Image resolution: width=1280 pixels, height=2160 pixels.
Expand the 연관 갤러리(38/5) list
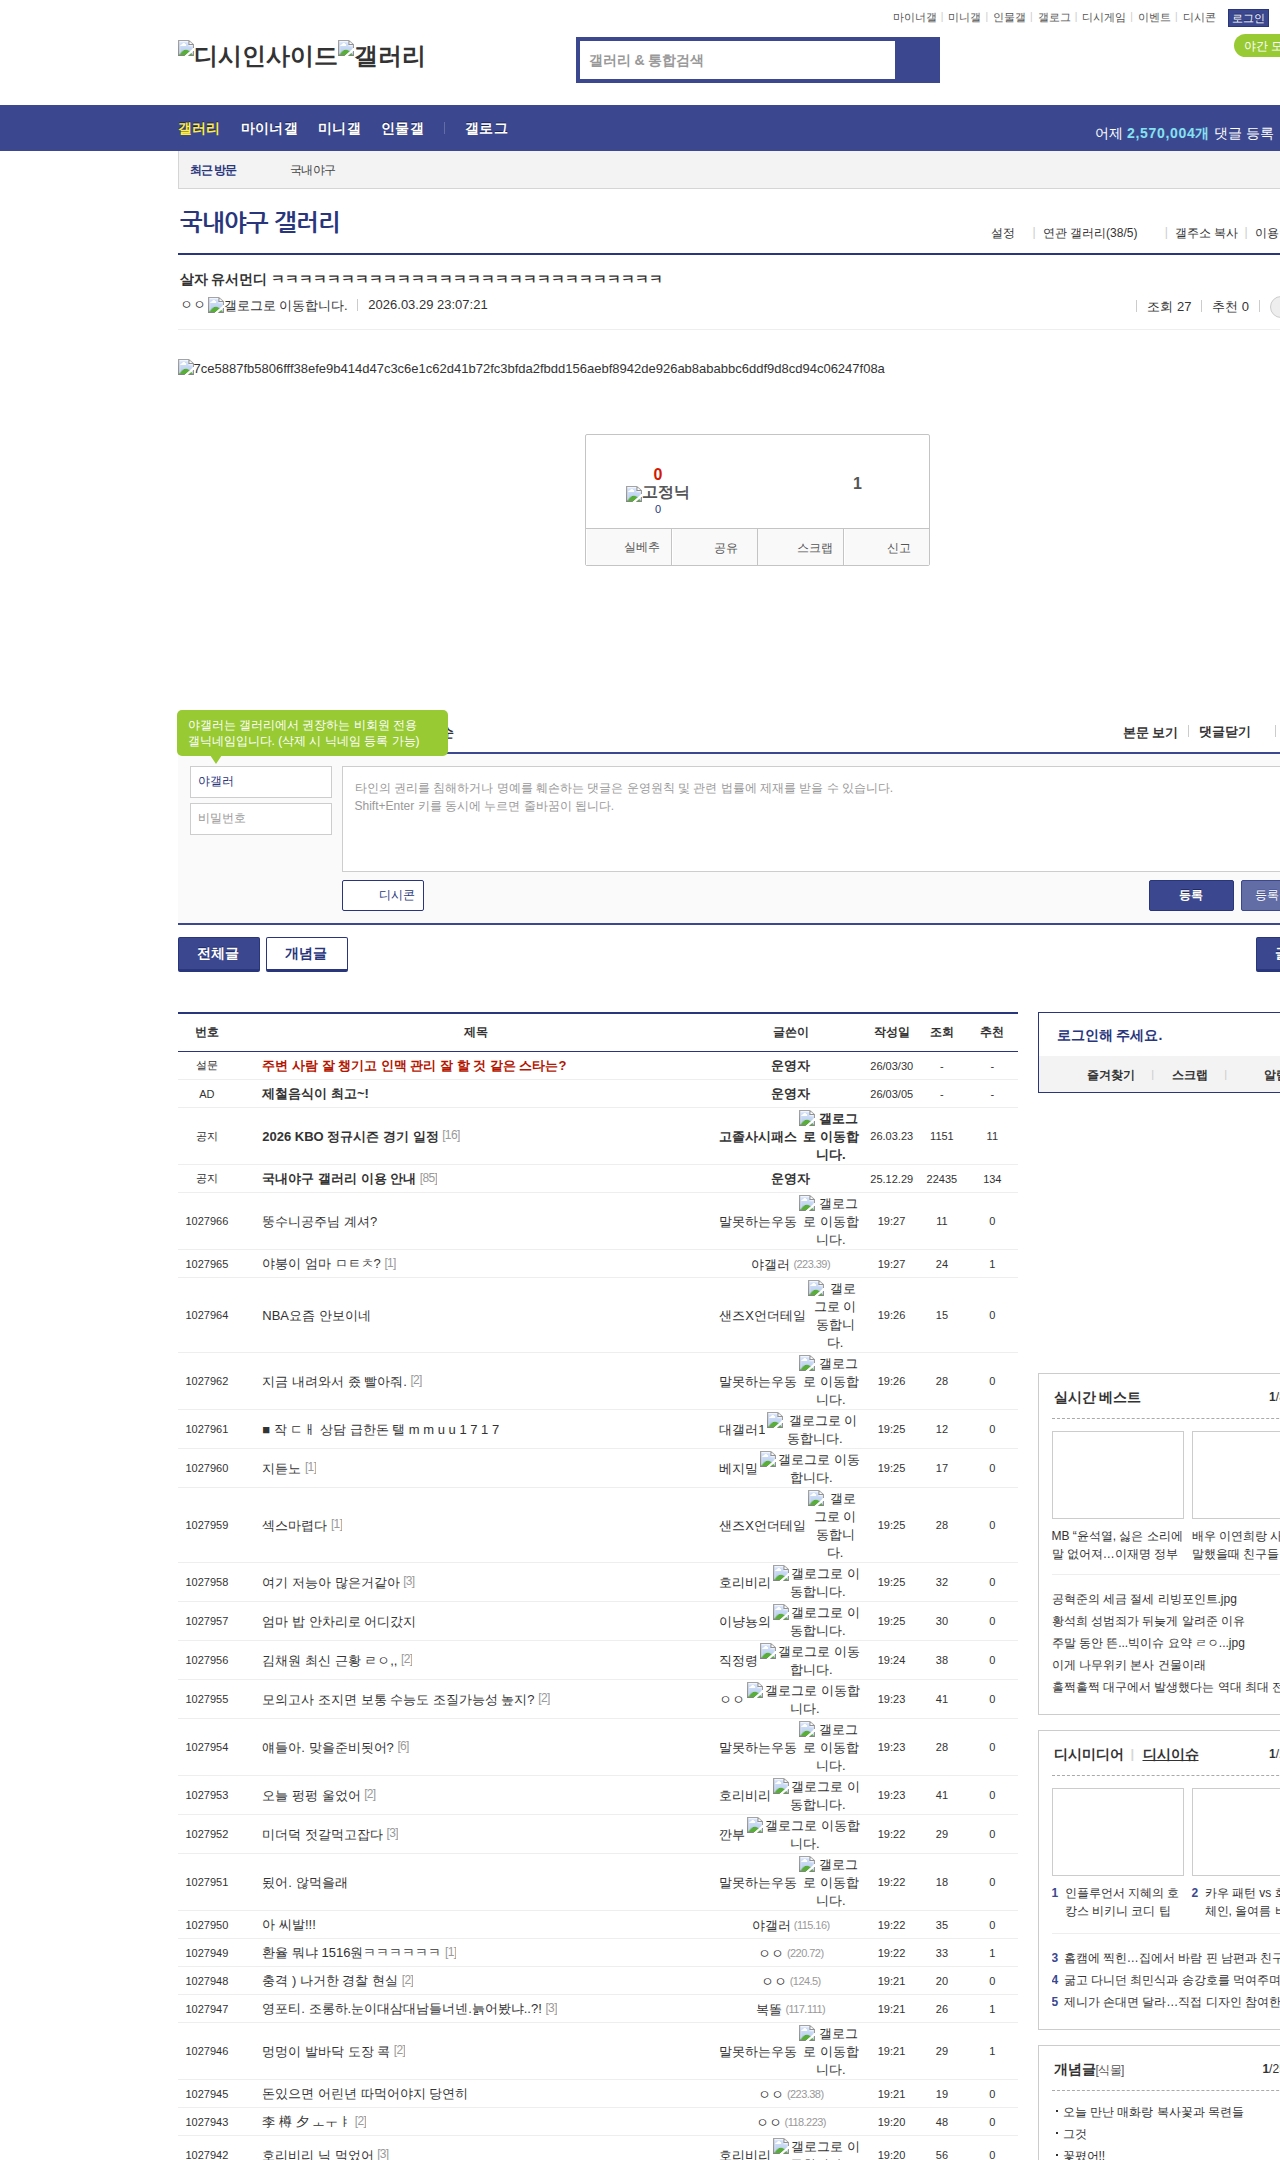pos(1089,233)
